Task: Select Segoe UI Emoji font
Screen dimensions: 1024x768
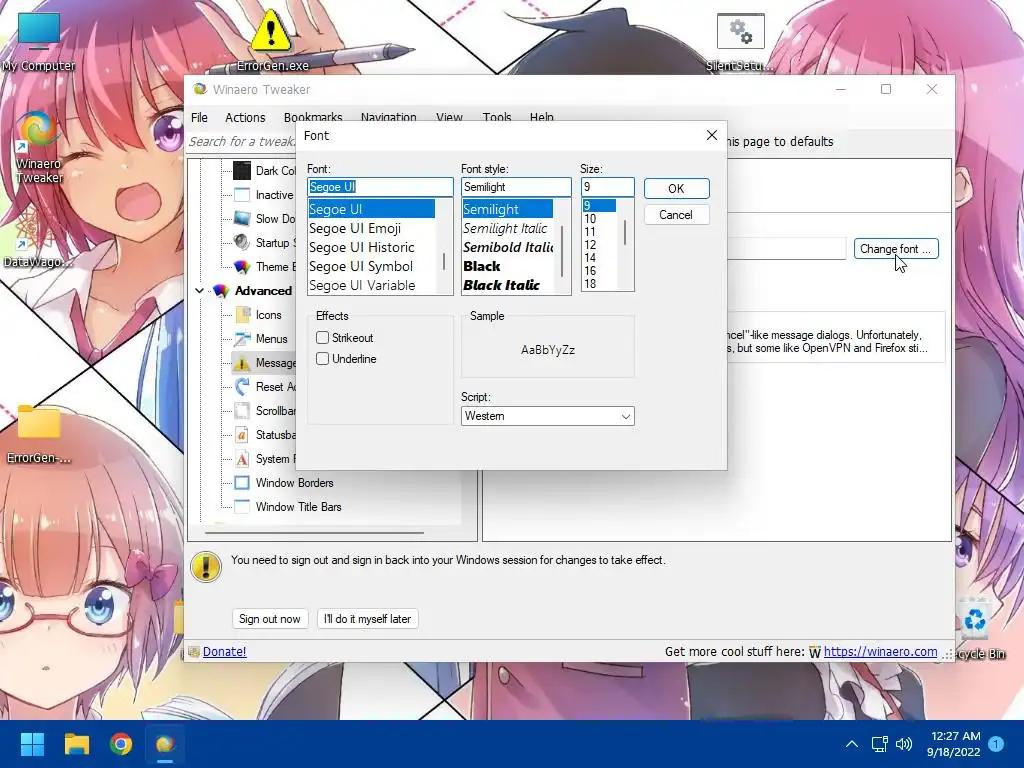Action: [x=355, y=228]
